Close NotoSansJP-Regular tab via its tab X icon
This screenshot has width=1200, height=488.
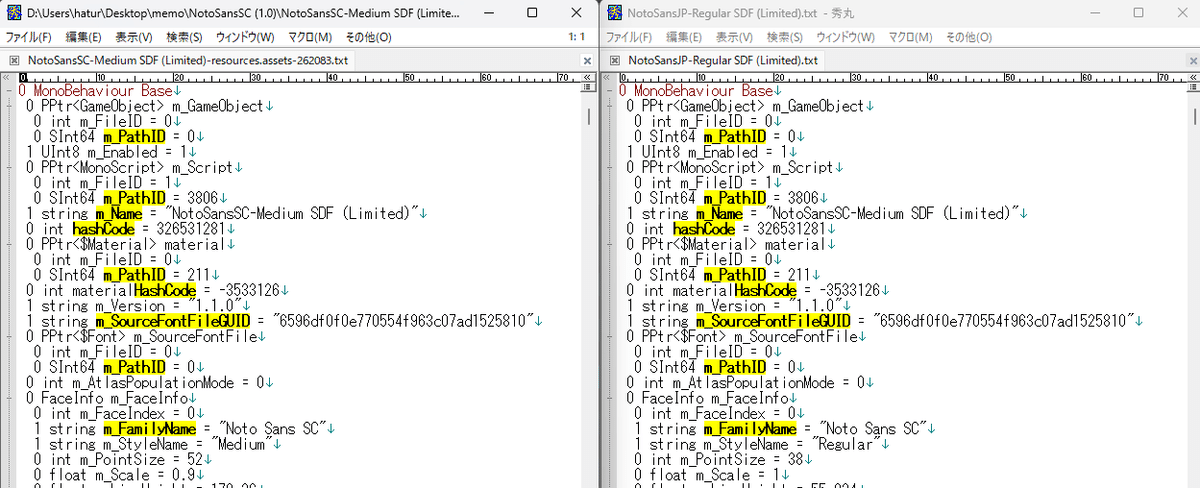click(x=613, y=61)
